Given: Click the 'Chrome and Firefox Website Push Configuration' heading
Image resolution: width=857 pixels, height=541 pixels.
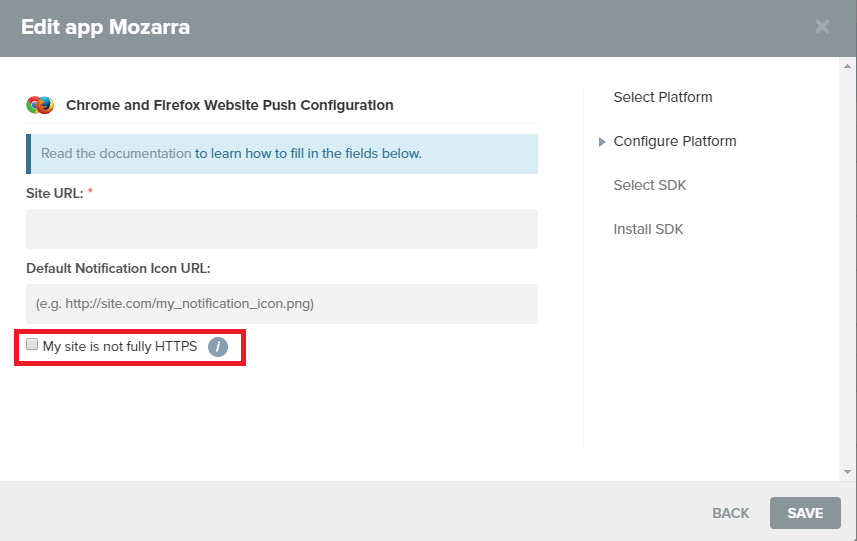Looking at the screenshot, I should [x=230, y=105].
